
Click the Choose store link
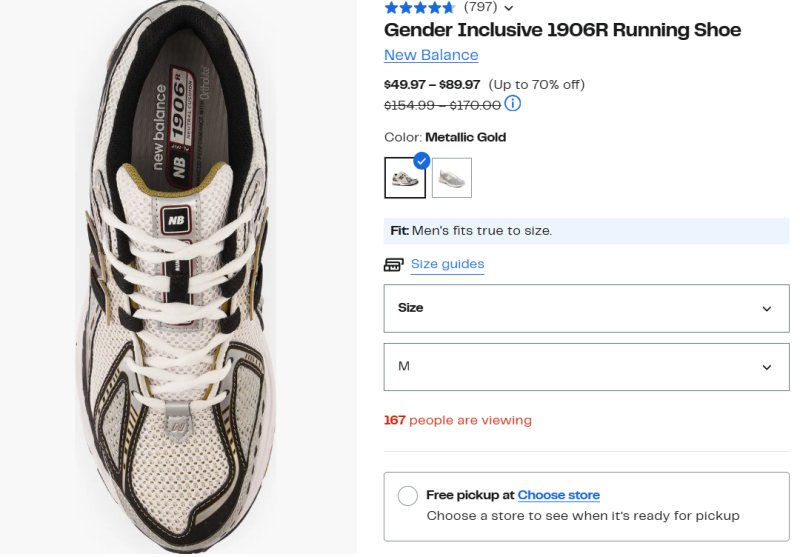point(558,495)
